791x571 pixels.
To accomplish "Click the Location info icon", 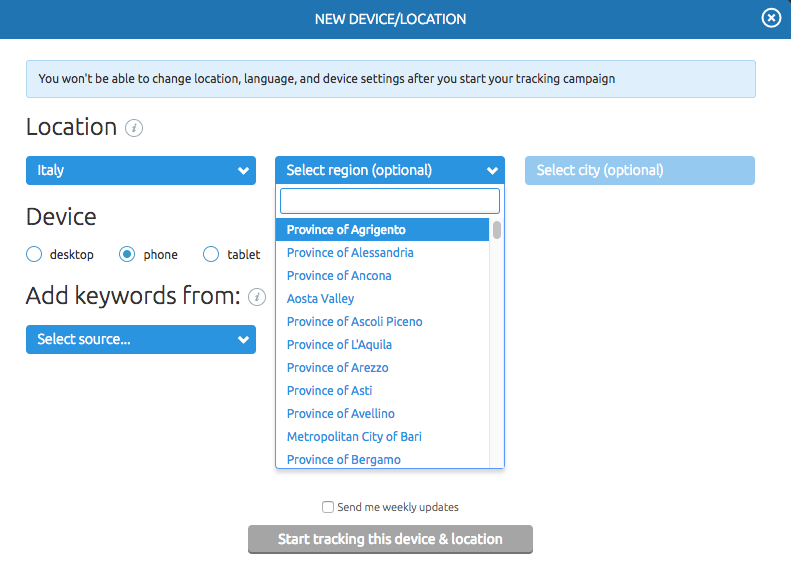I will (134, 128).
